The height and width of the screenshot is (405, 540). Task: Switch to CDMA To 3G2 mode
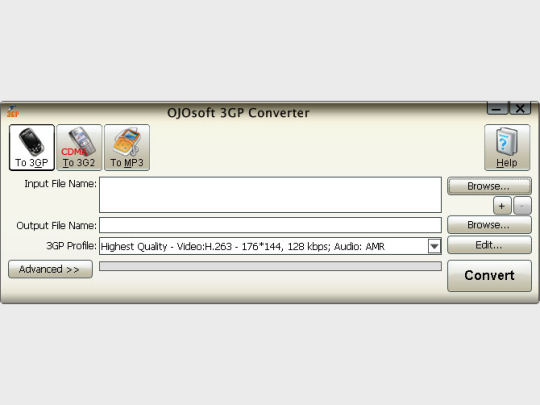click(x=79, y=147)
